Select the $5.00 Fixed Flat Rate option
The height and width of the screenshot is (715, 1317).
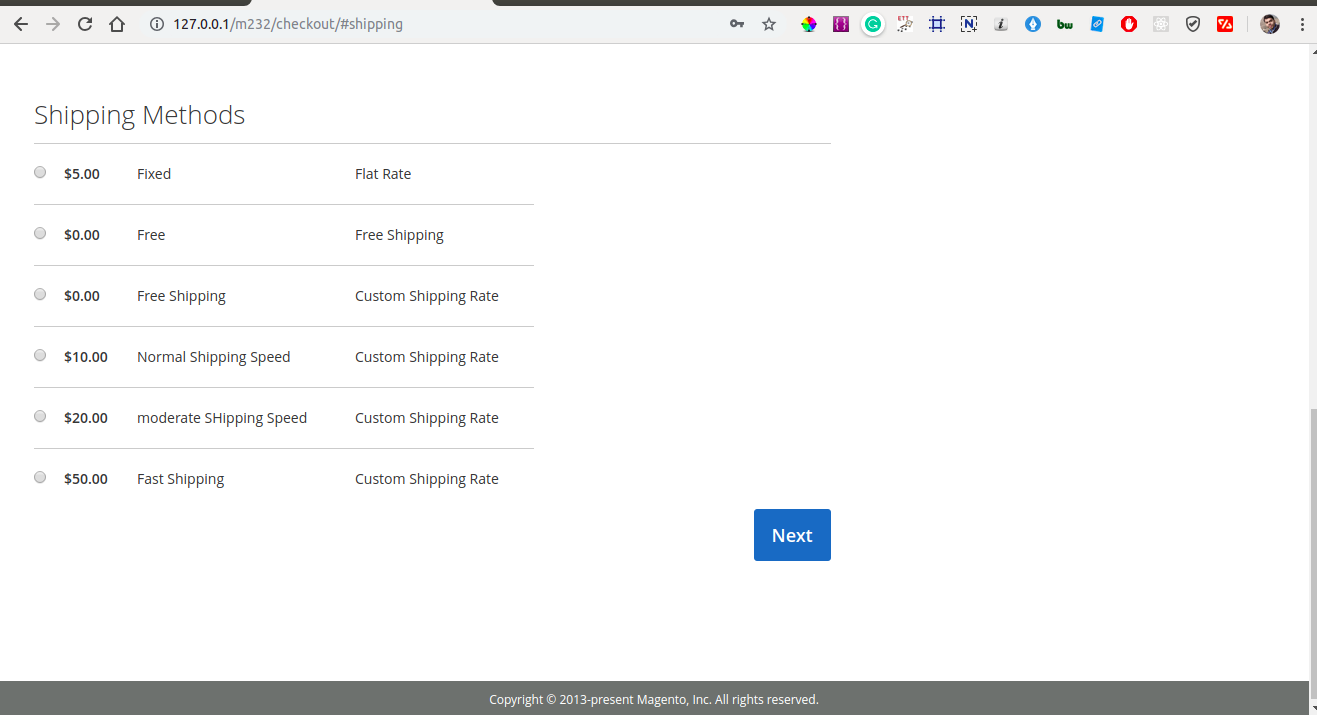click(40, 172)
